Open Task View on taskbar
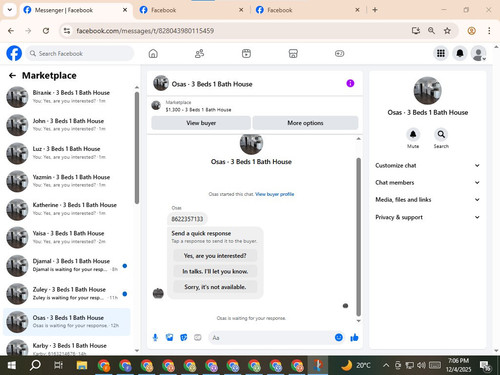 pos(58,366)
